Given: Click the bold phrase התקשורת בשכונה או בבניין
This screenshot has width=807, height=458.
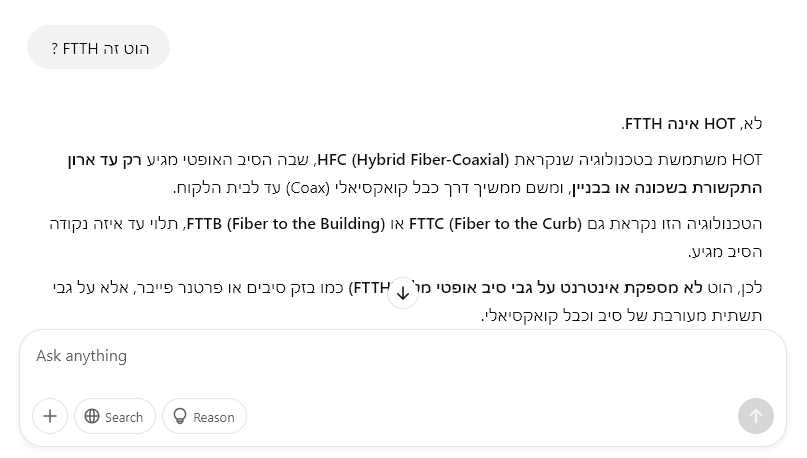Looking at the screenshot, I should click(x=667, y=188).
